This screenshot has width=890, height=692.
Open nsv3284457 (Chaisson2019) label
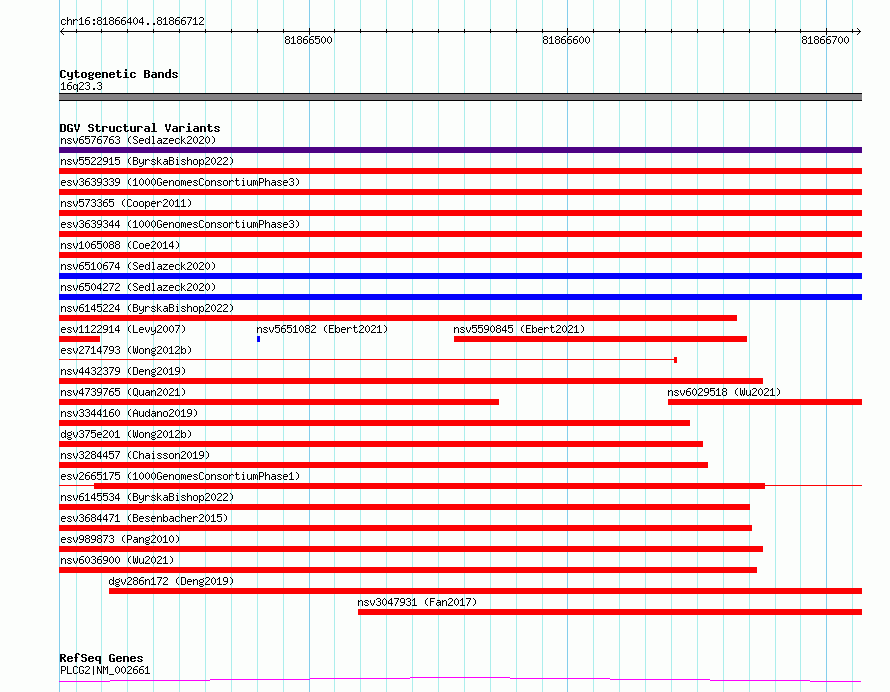pyautogui.click(x=135, y=455)
